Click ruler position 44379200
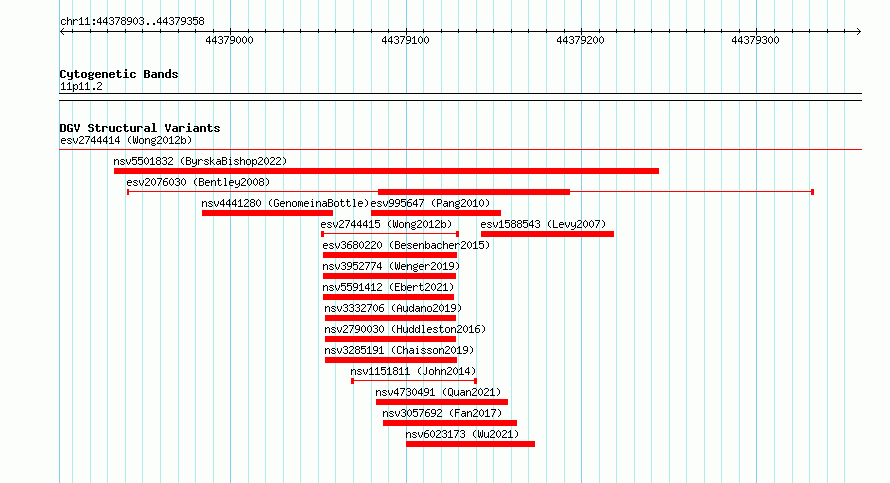Image resolution: width=890 pixels, height=483 pixels. pyautogui.click(x=580, y=40)
